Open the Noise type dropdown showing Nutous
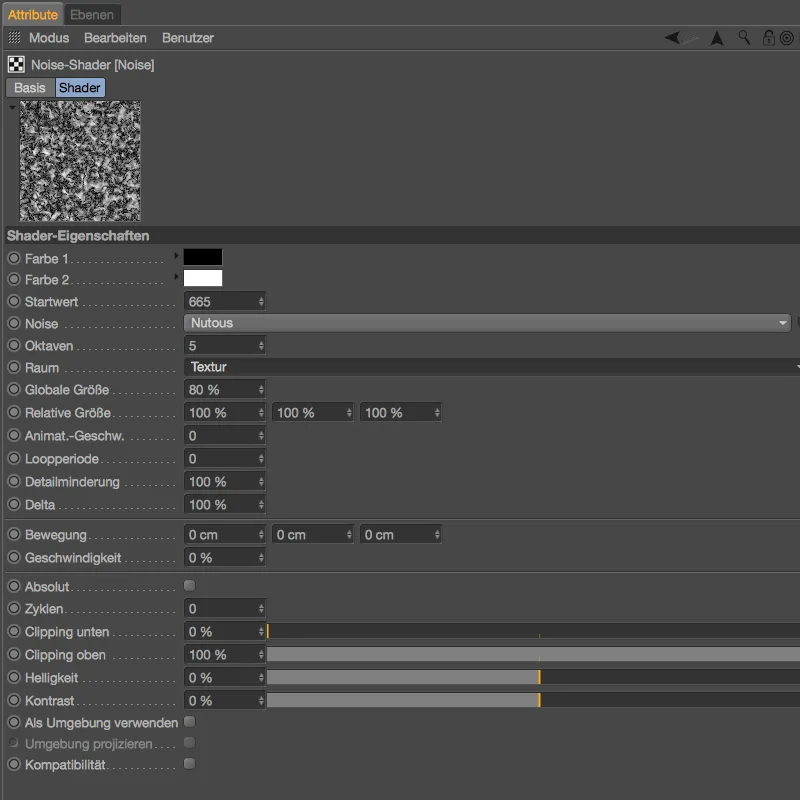The width and height of the screenshot is (800, 800). point(487,323)
